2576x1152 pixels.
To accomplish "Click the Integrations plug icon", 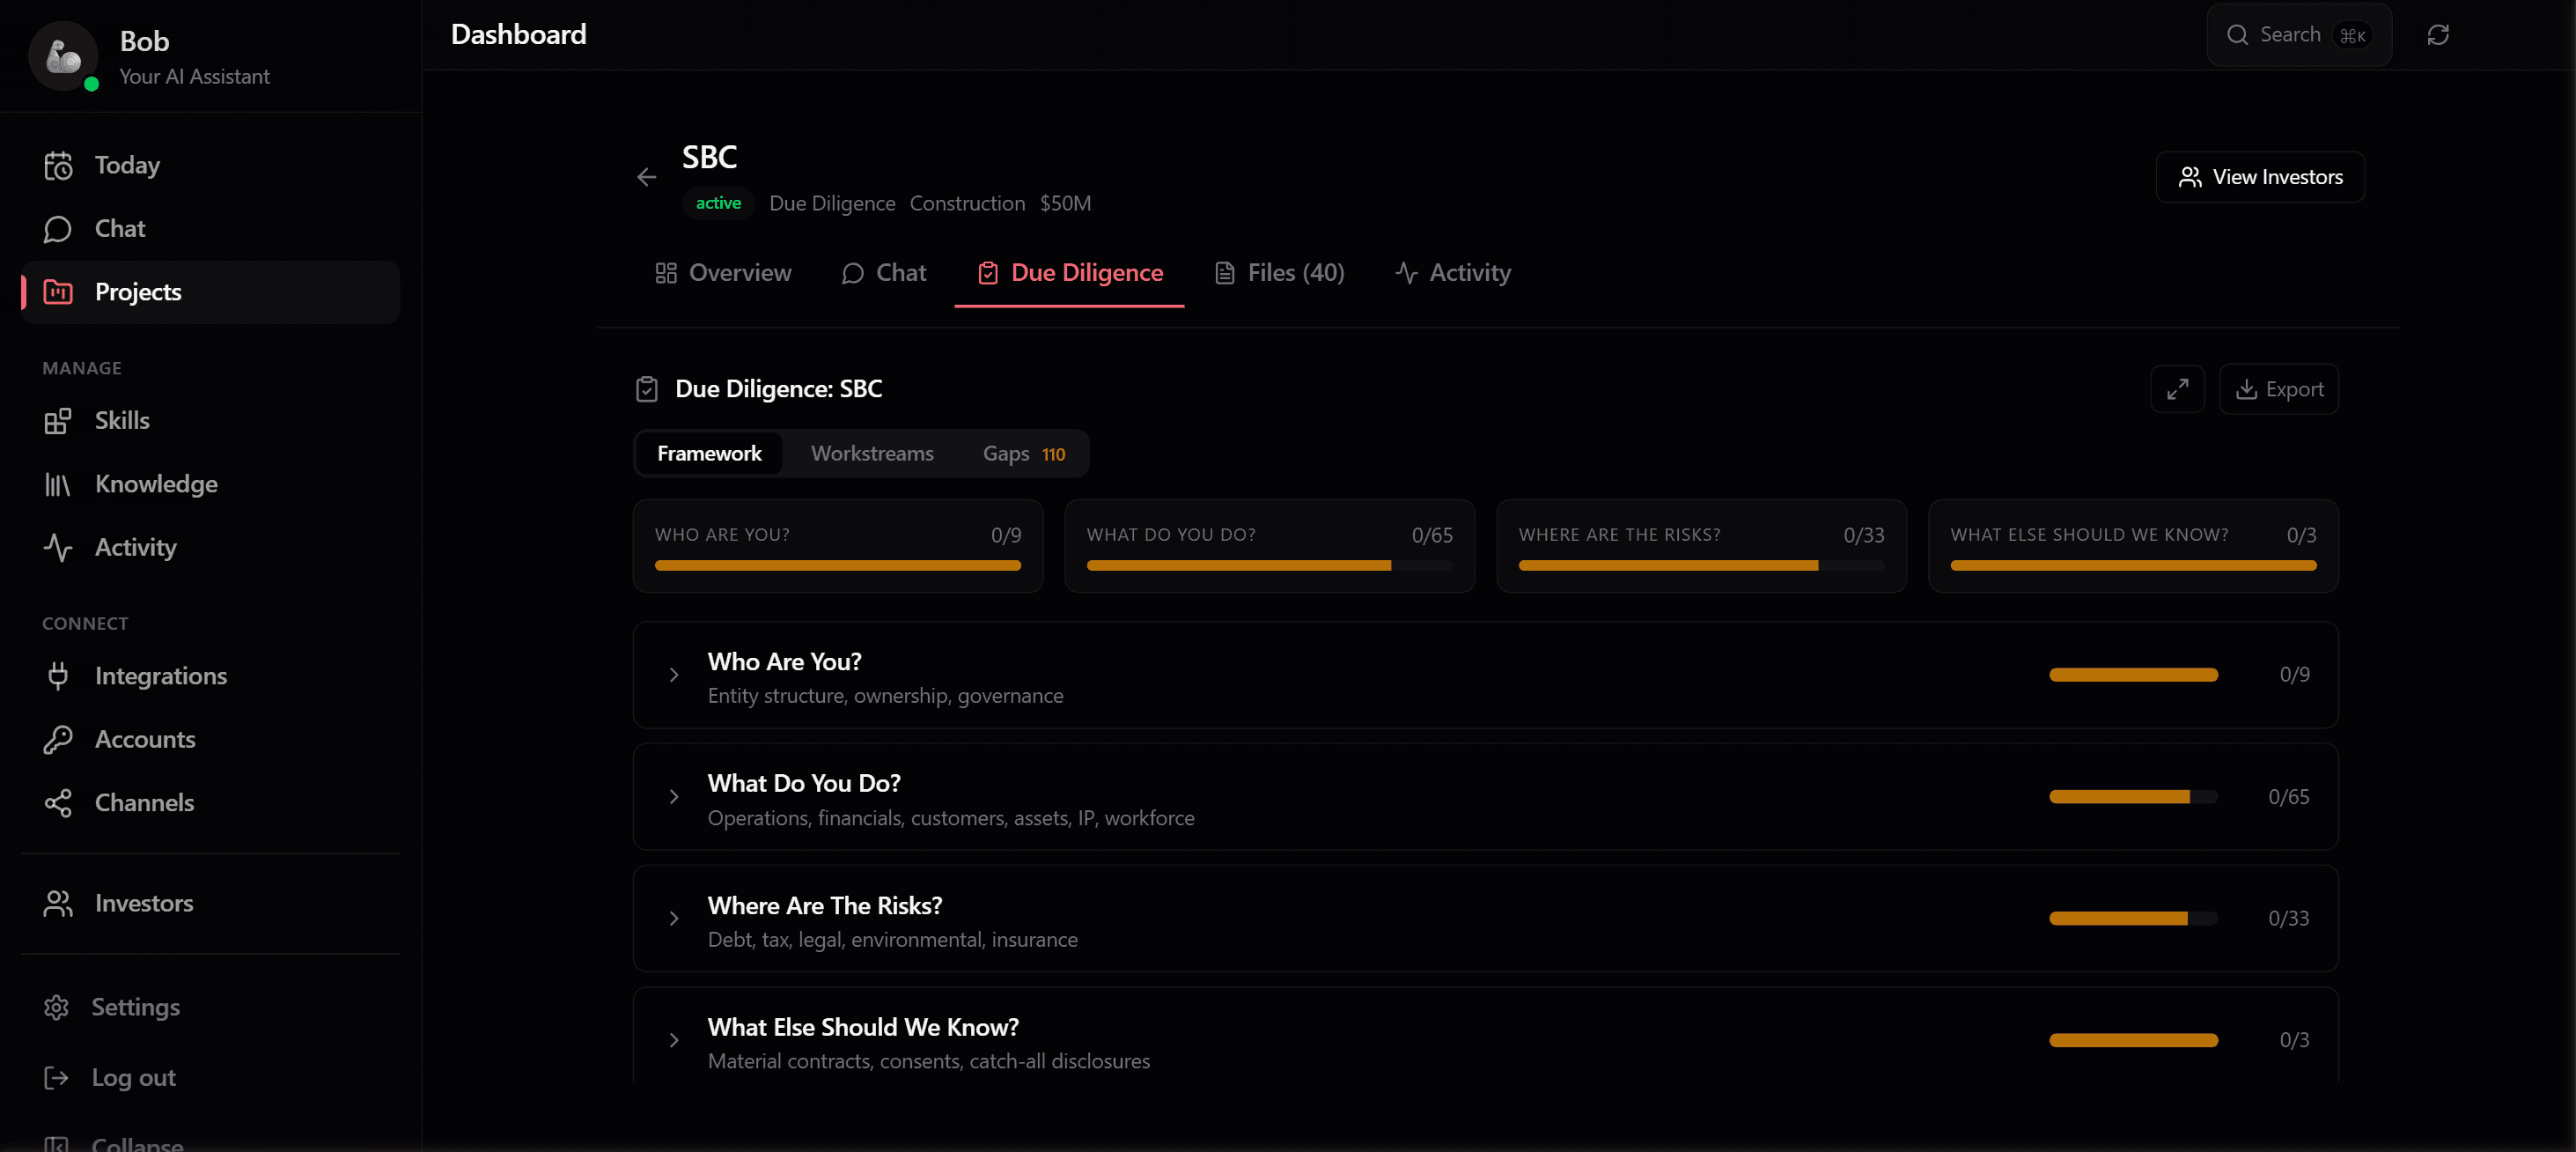I will 57,675.
